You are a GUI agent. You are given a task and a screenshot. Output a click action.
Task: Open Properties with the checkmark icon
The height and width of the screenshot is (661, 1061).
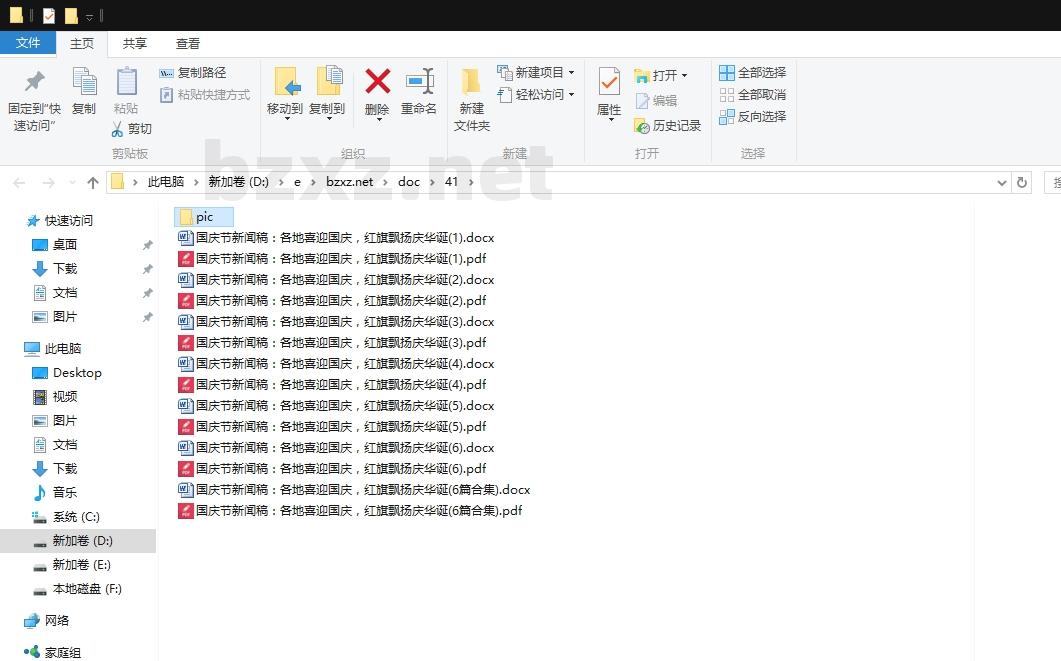608,82
